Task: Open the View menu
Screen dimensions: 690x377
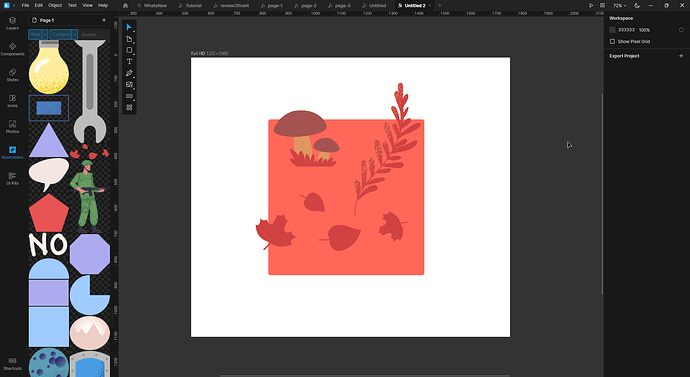Action: (x=88, y=5)
